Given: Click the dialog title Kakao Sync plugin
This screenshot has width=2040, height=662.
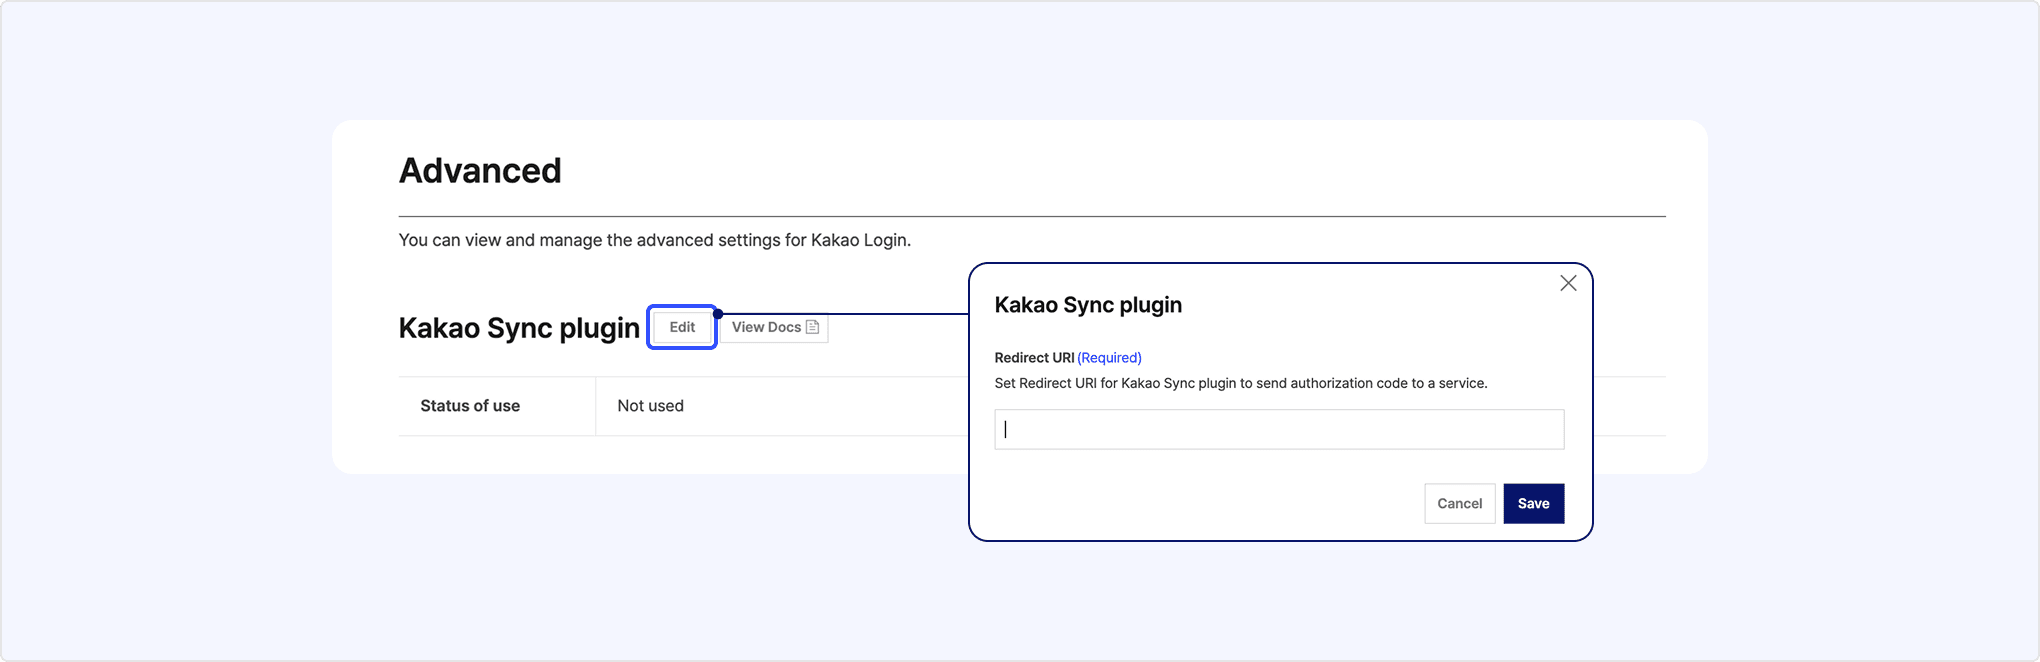Looking at the screenshot, I should click(x=1088, y=305).
